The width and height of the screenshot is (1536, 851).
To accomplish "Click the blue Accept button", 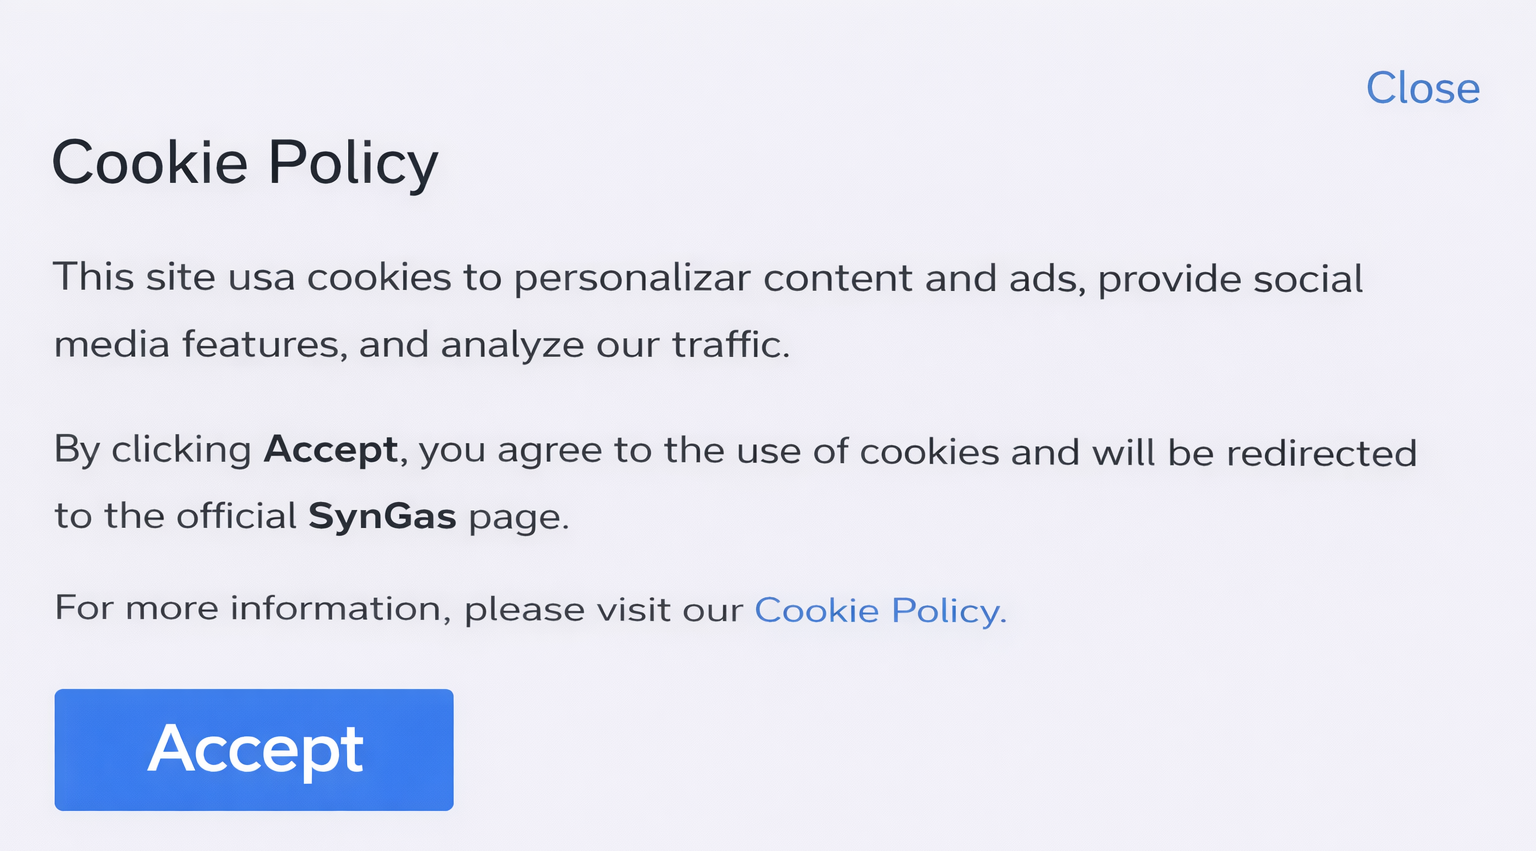I will pyautogui.click(x=254, y=749).
